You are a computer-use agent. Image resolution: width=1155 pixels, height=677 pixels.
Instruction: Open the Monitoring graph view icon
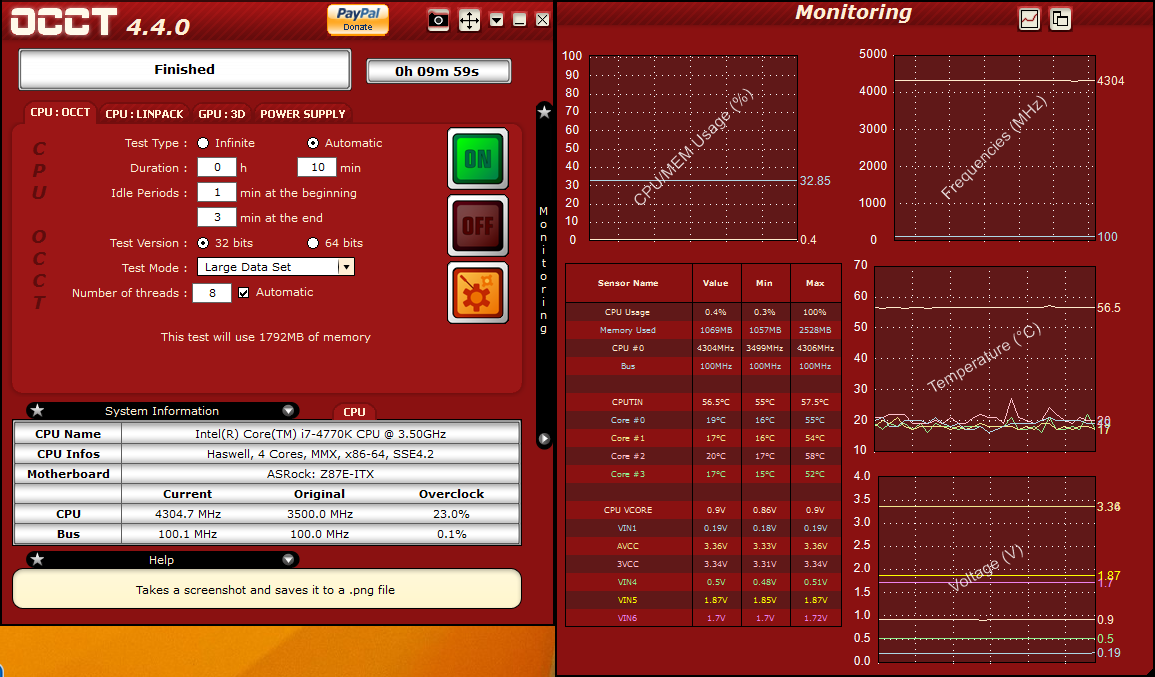click(1029, 19)
